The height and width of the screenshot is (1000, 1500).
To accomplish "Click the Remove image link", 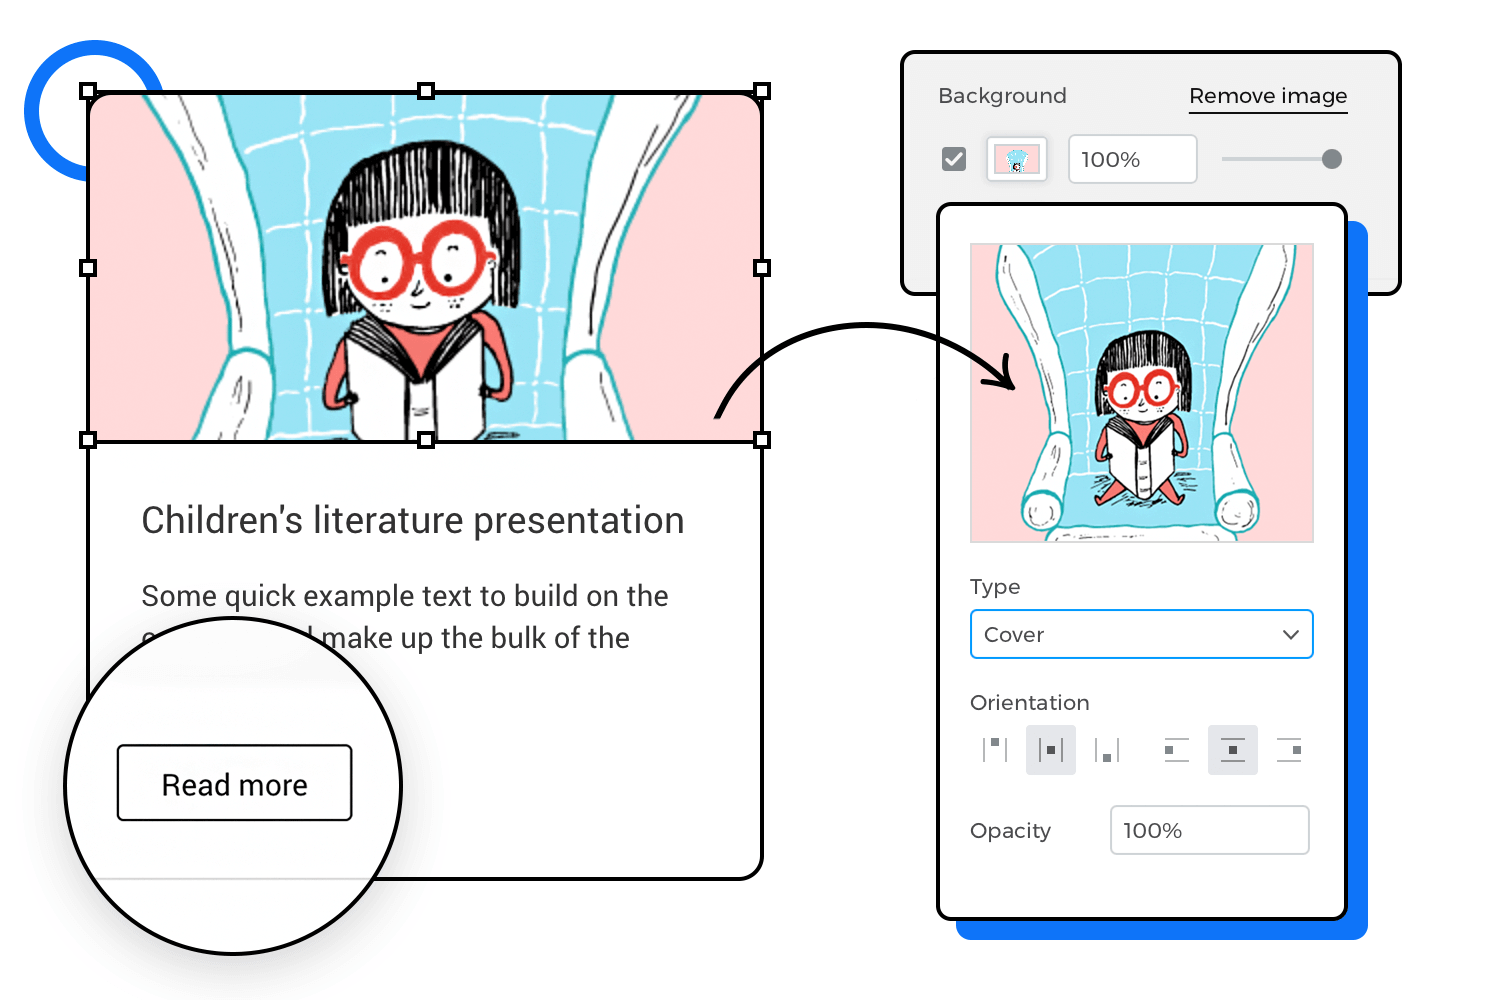I will tap(1268, 96).
